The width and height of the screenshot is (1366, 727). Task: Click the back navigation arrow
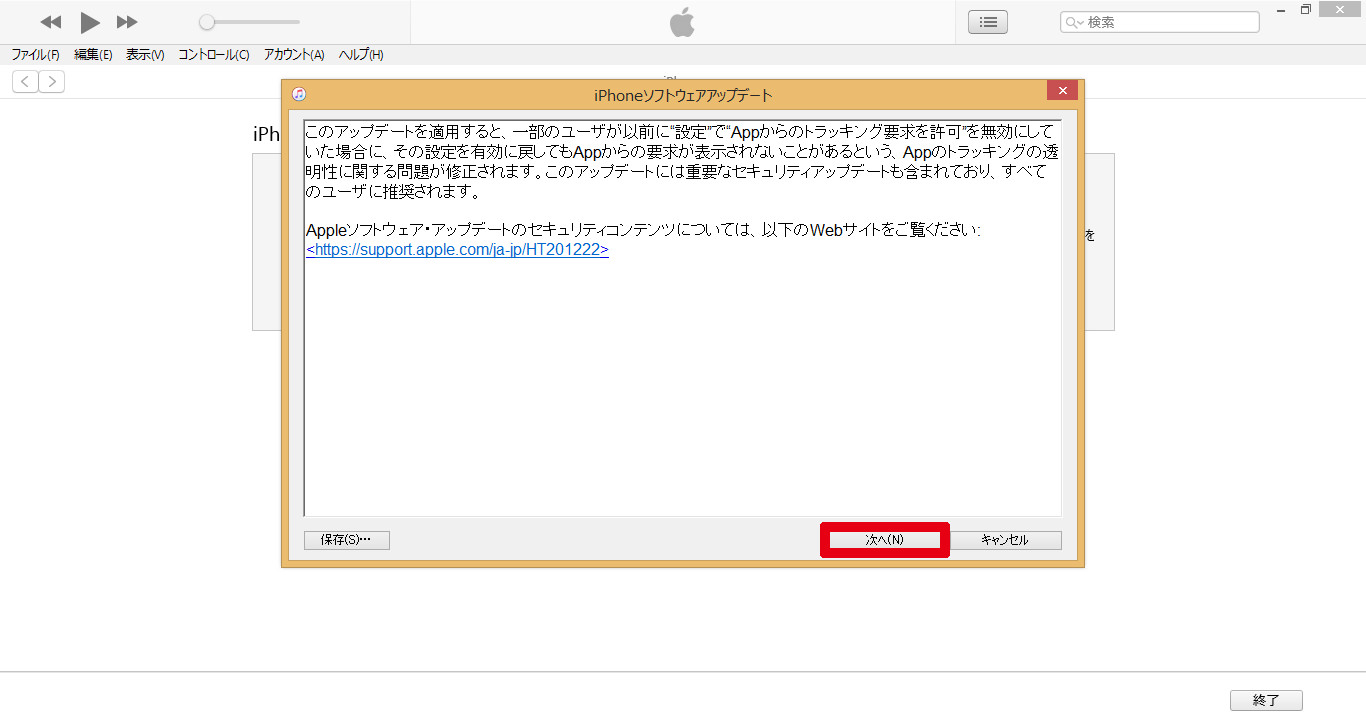pos(25,82)
